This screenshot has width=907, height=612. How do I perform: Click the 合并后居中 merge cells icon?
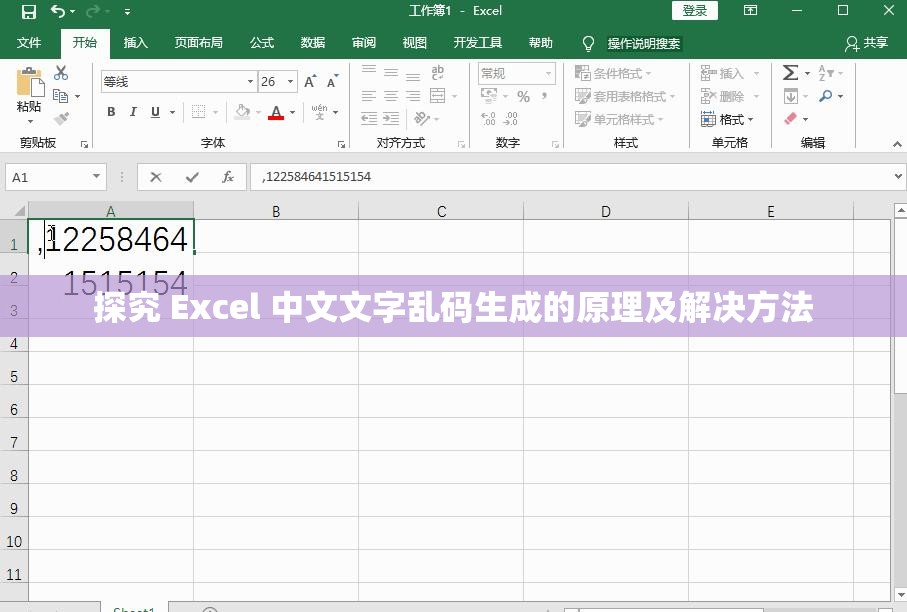point(437,96)
